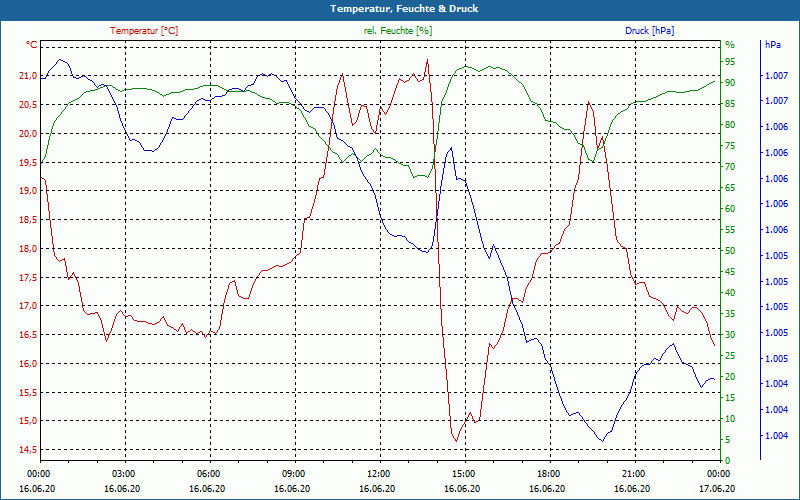Select the red 'Temperatur [°C]' legend label
The width and height of the screenshot is (800, 500).
point(144,31)
